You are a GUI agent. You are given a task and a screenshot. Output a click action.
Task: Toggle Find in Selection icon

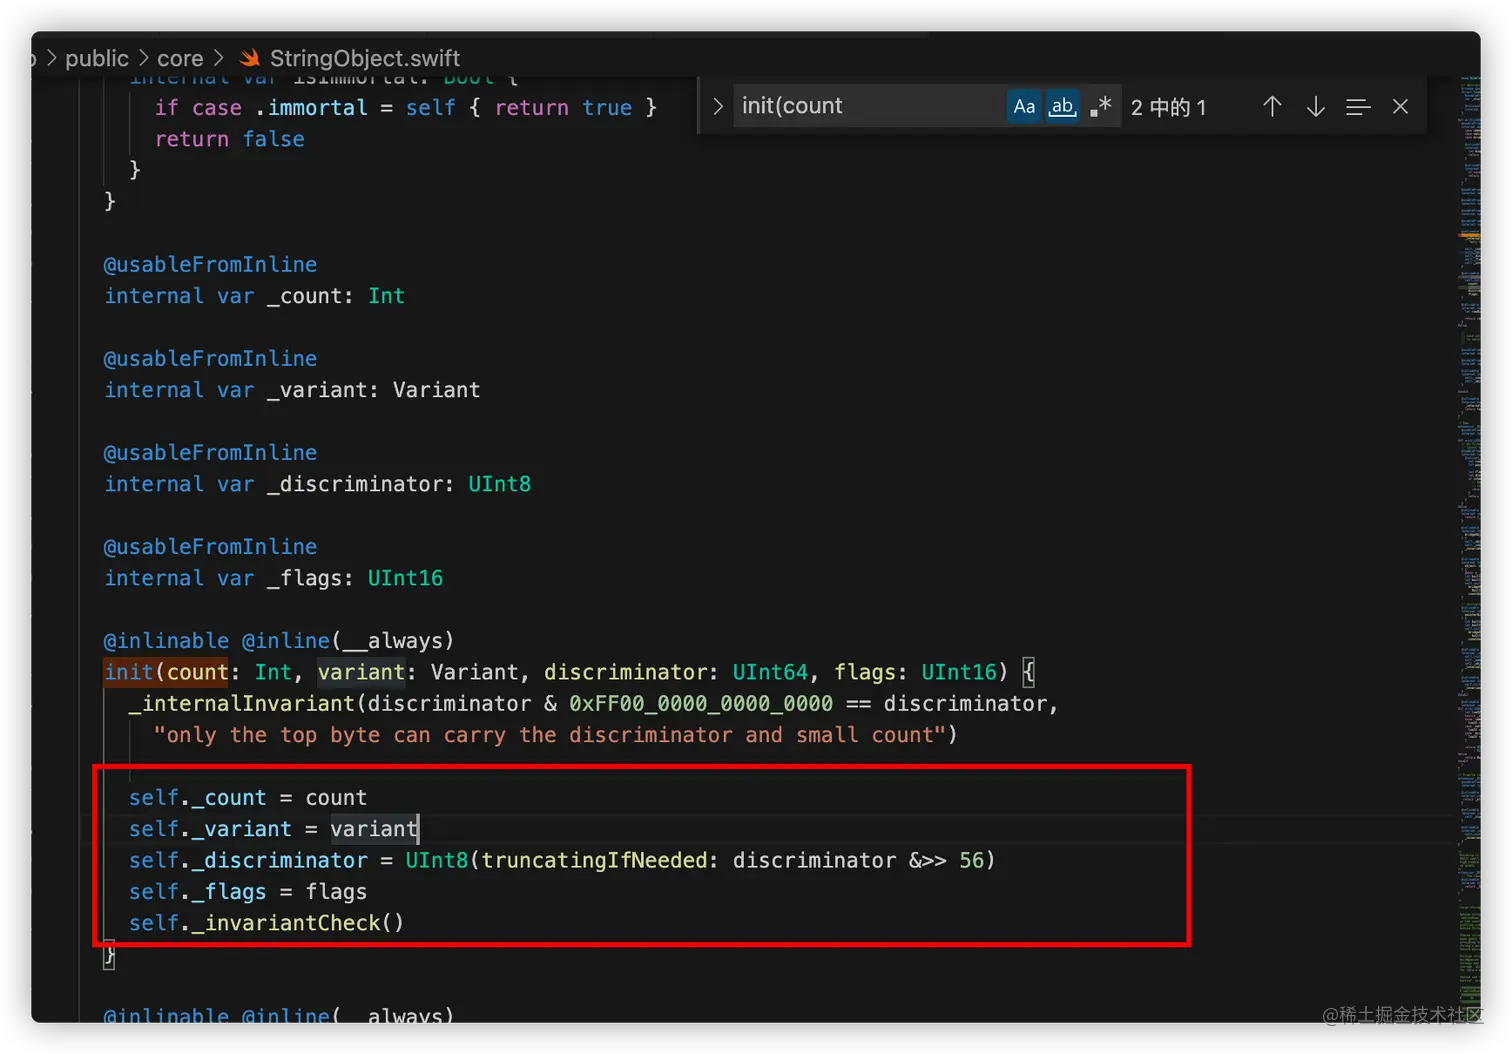pyautogui.click(x=1357, y=107)
